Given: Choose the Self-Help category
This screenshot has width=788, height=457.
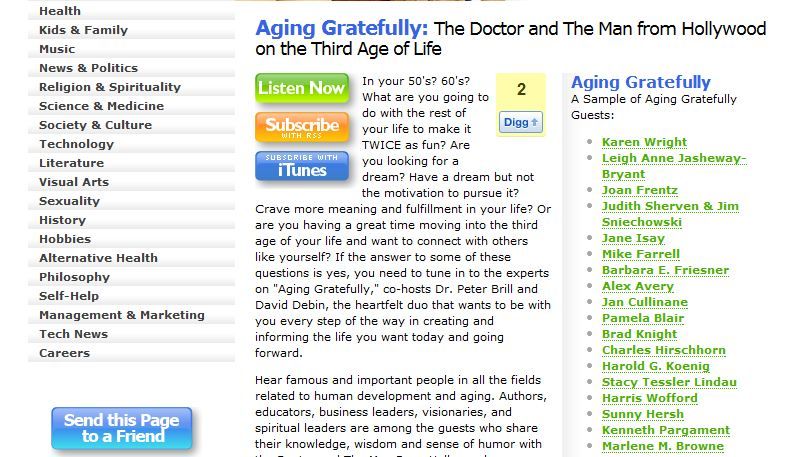Looking at the screenshot, I should point(69,296).
